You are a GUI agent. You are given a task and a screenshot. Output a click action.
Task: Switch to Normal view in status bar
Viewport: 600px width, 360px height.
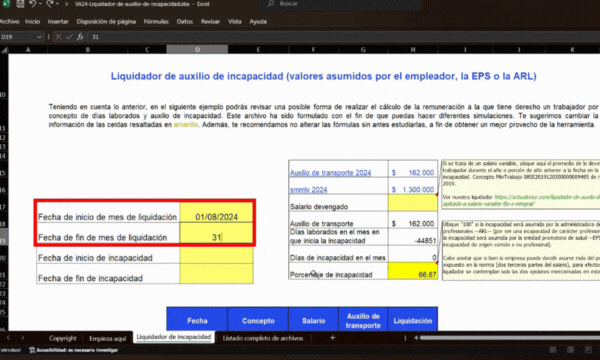pos(553,350)
